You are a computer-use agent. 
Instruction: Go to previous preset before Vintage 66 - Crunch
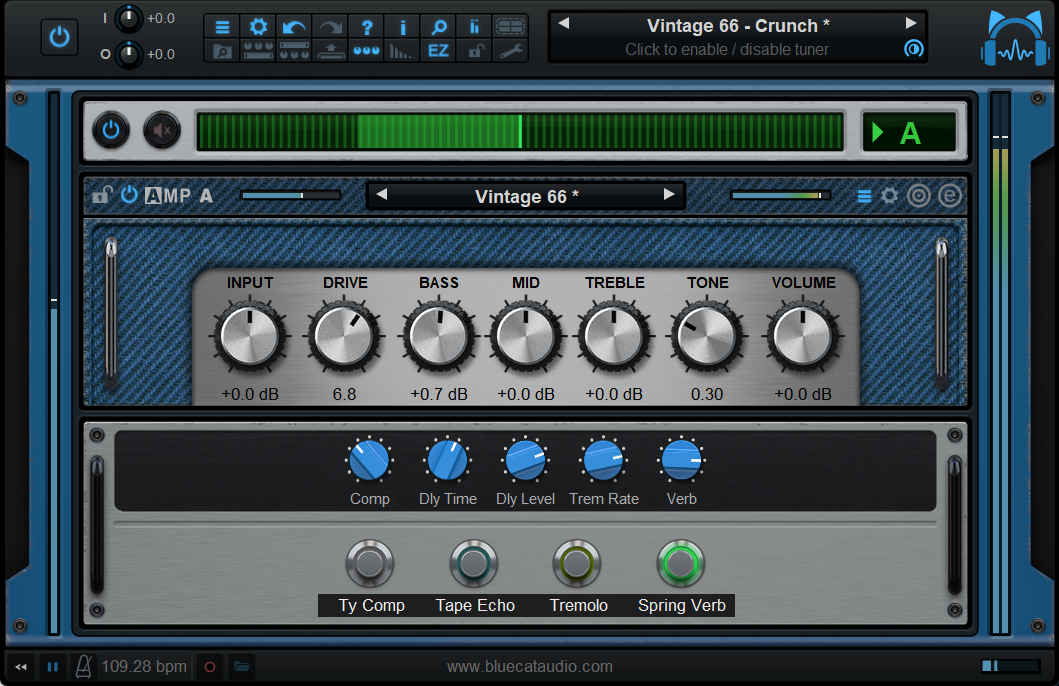click(x=564, y=24)
